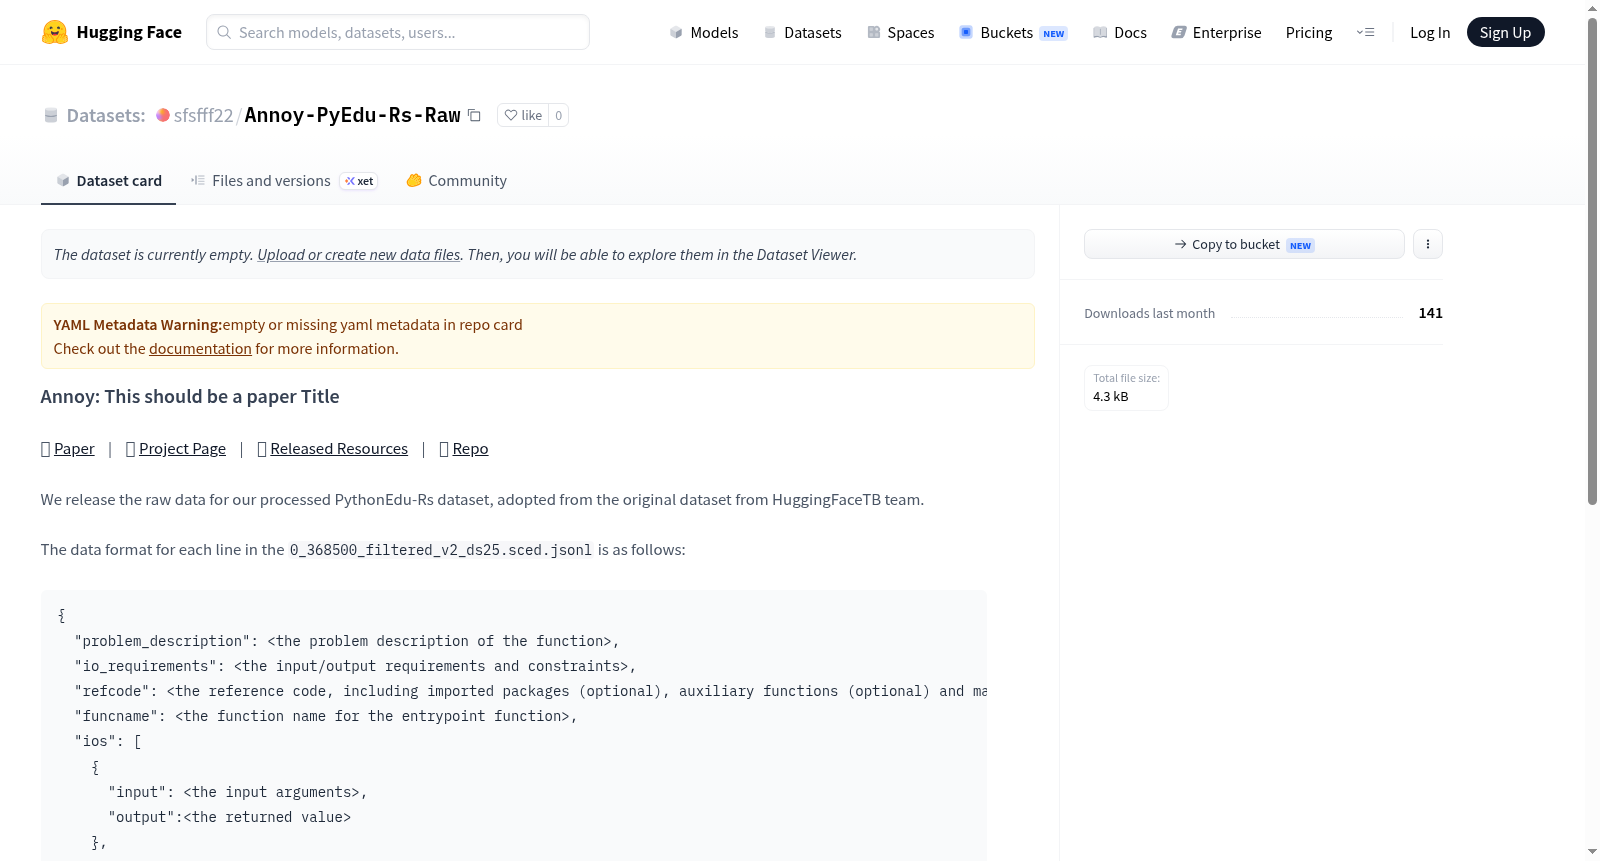
Task: Click the "funcname" line in code block
Action: [326, 716]
